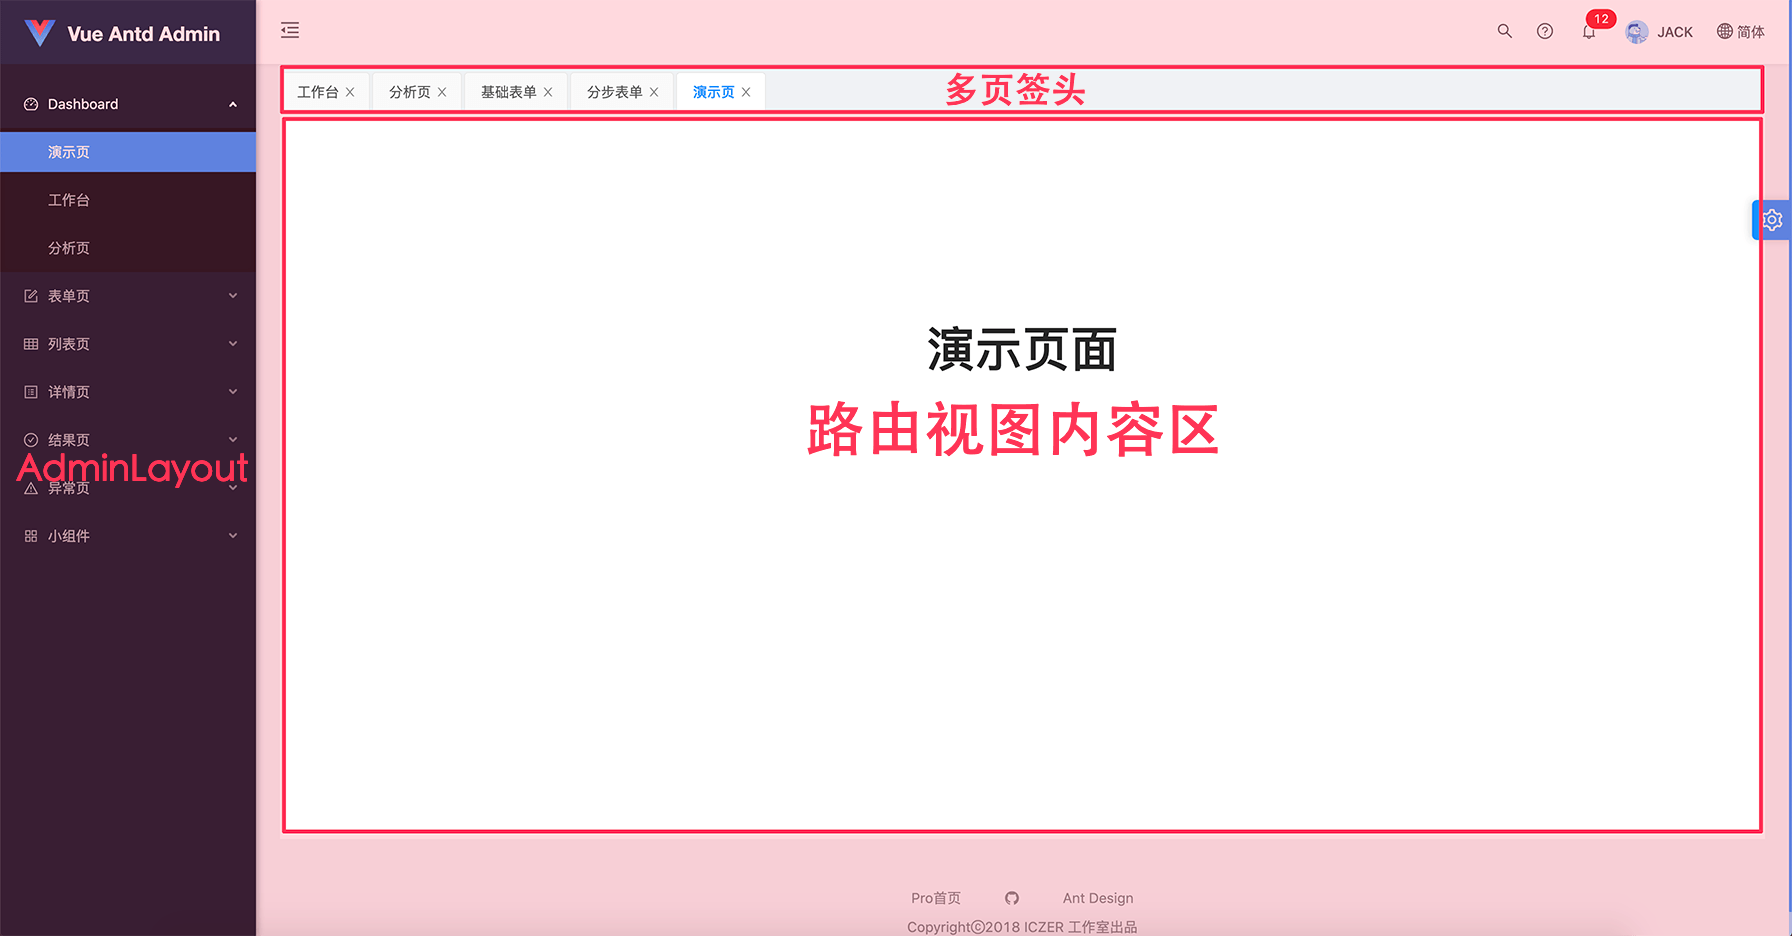
Task: Switch to the 基础表单 tab
Action: pos(508,92)
